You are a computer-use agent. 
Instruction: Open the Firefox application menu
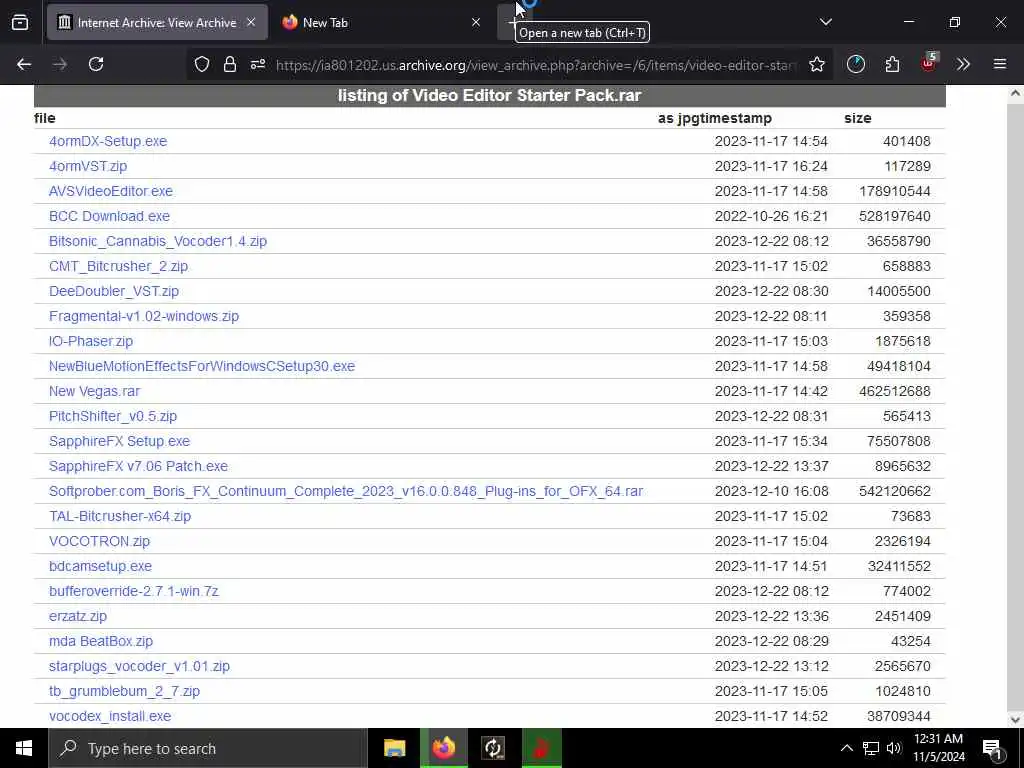point(1000,64)
